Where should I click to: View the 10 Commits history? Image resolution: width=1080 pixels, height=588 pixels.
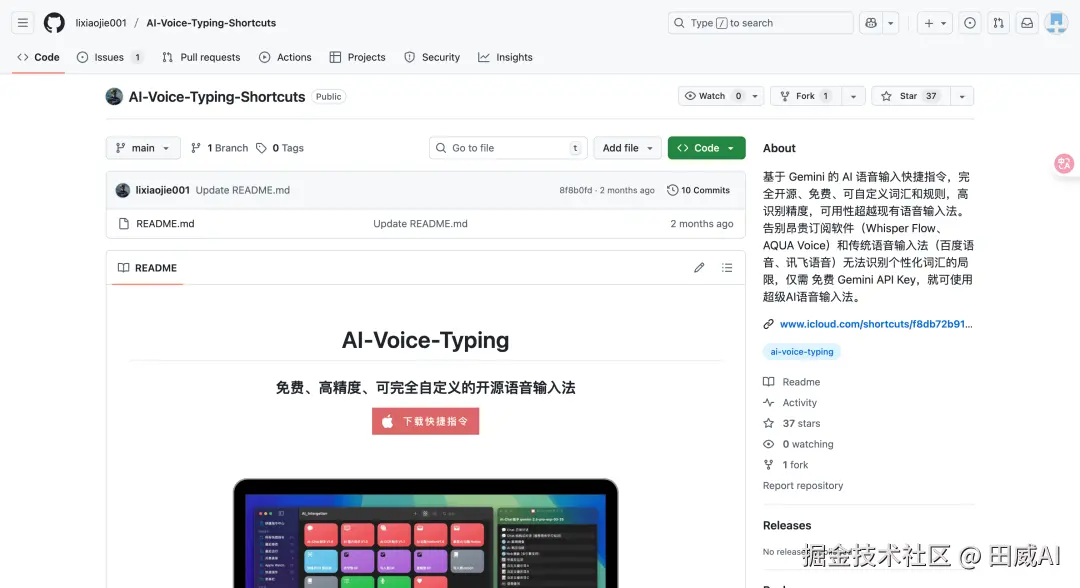[698, 190]
